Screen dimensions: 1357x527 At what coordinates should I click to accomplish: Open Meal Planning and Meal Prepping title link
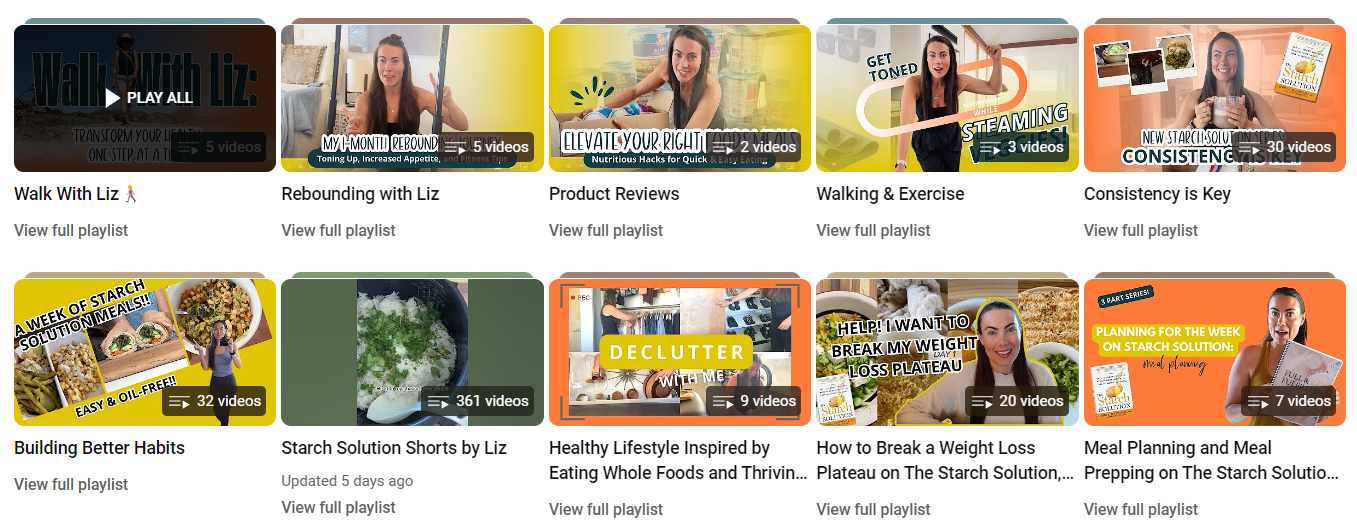pos(1212,460)
